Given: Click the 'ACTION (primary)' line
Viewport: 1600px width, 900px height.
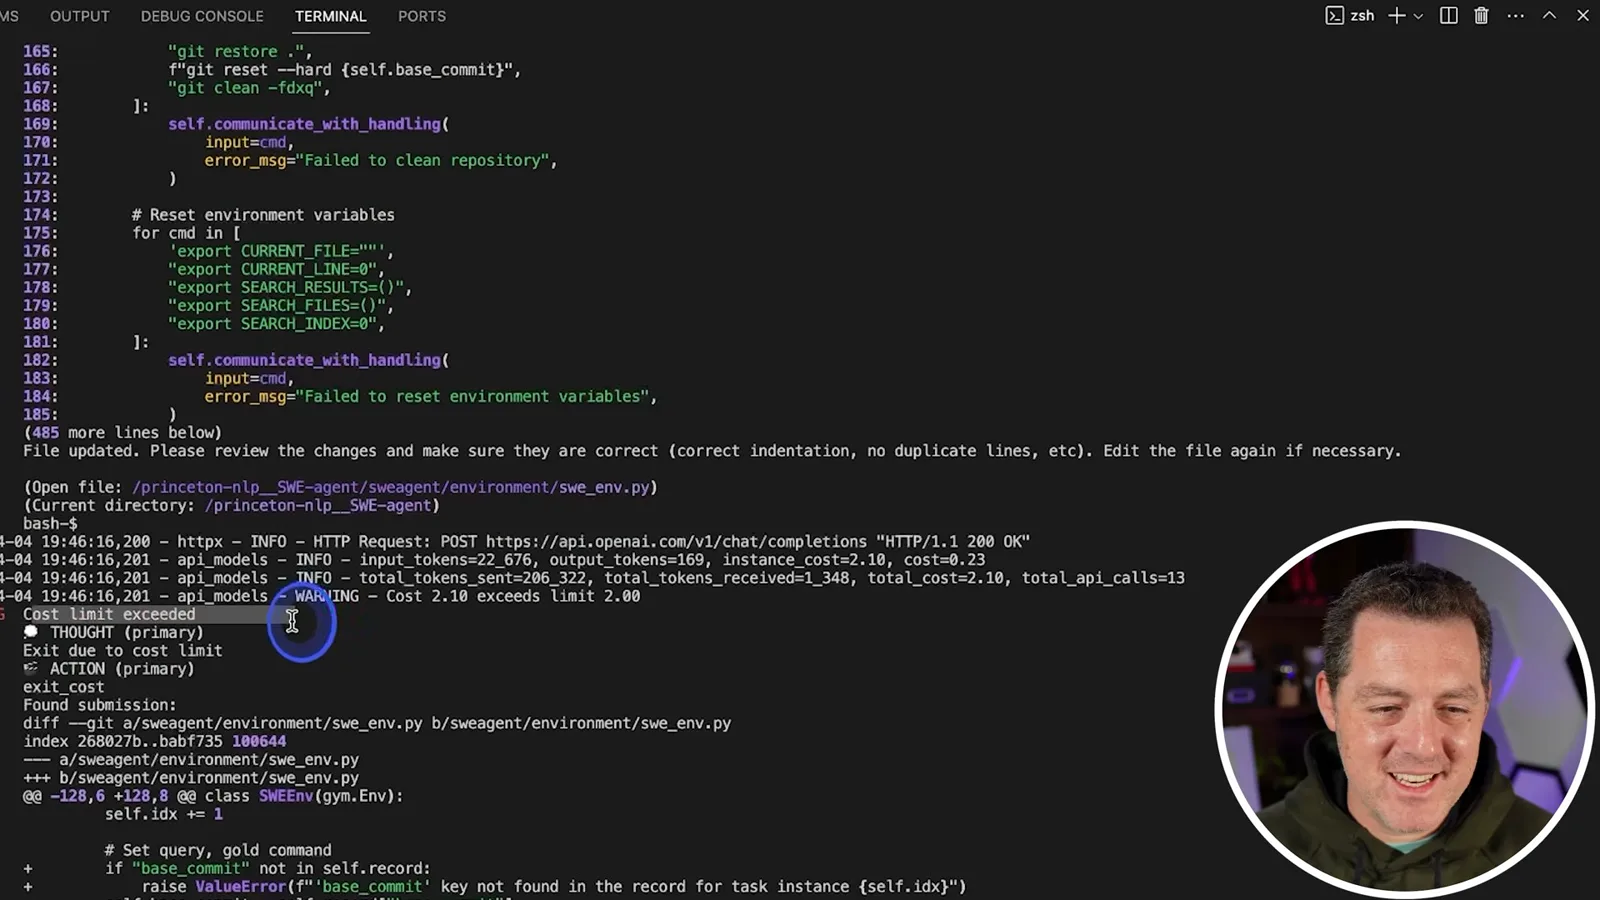Looking at the screenshot, I should click(109, 669).
